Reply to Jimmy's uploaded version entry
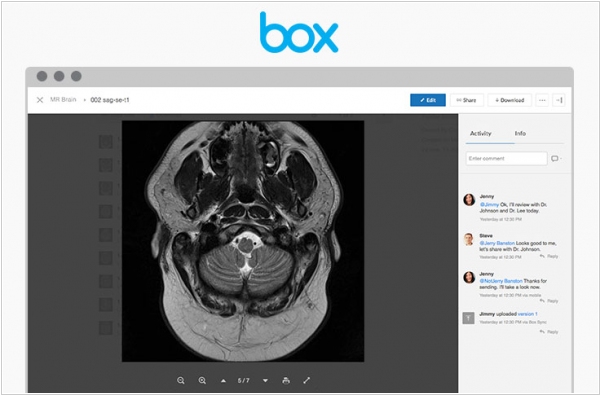Viewport: 600px width, 395px height. tap(549, 332)
